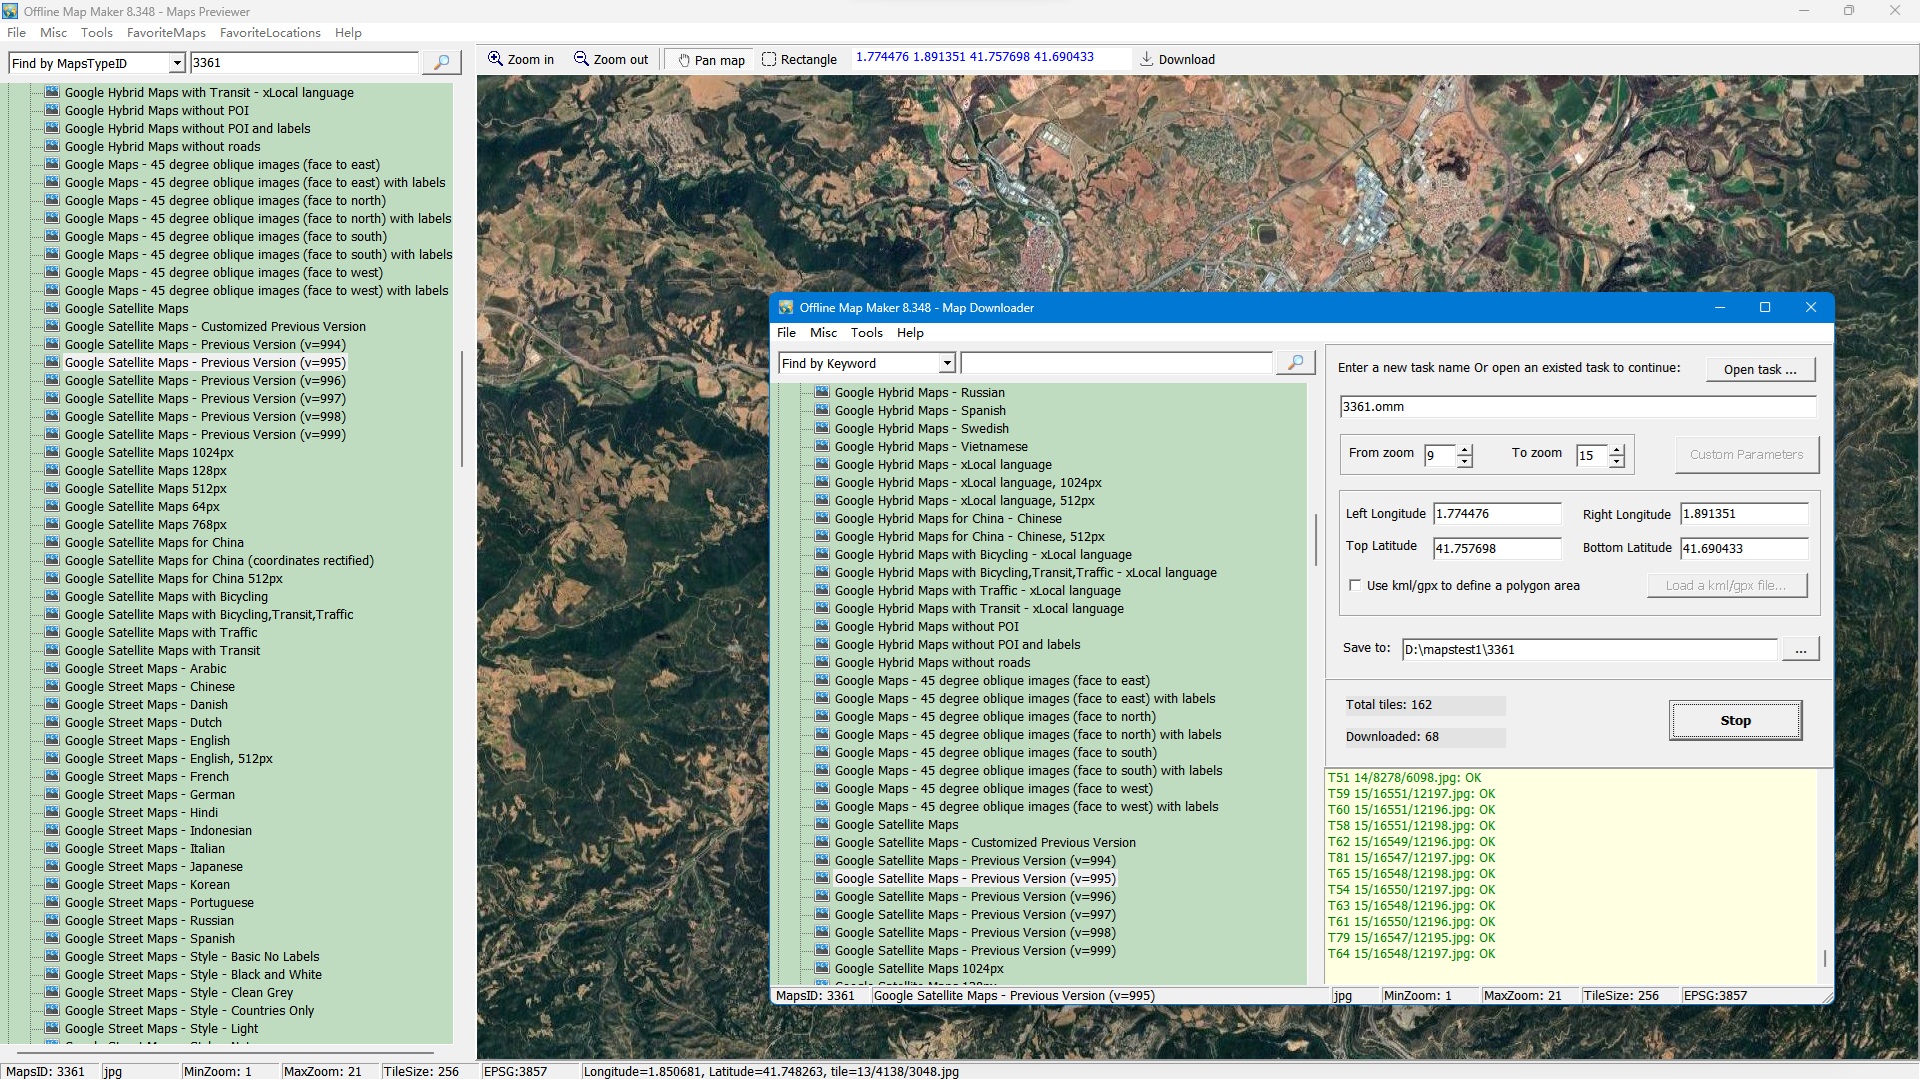Click search icon in Map Downloader window
The width and height of the screenshot is (1920, 1080).
(x=1295, y=363)
